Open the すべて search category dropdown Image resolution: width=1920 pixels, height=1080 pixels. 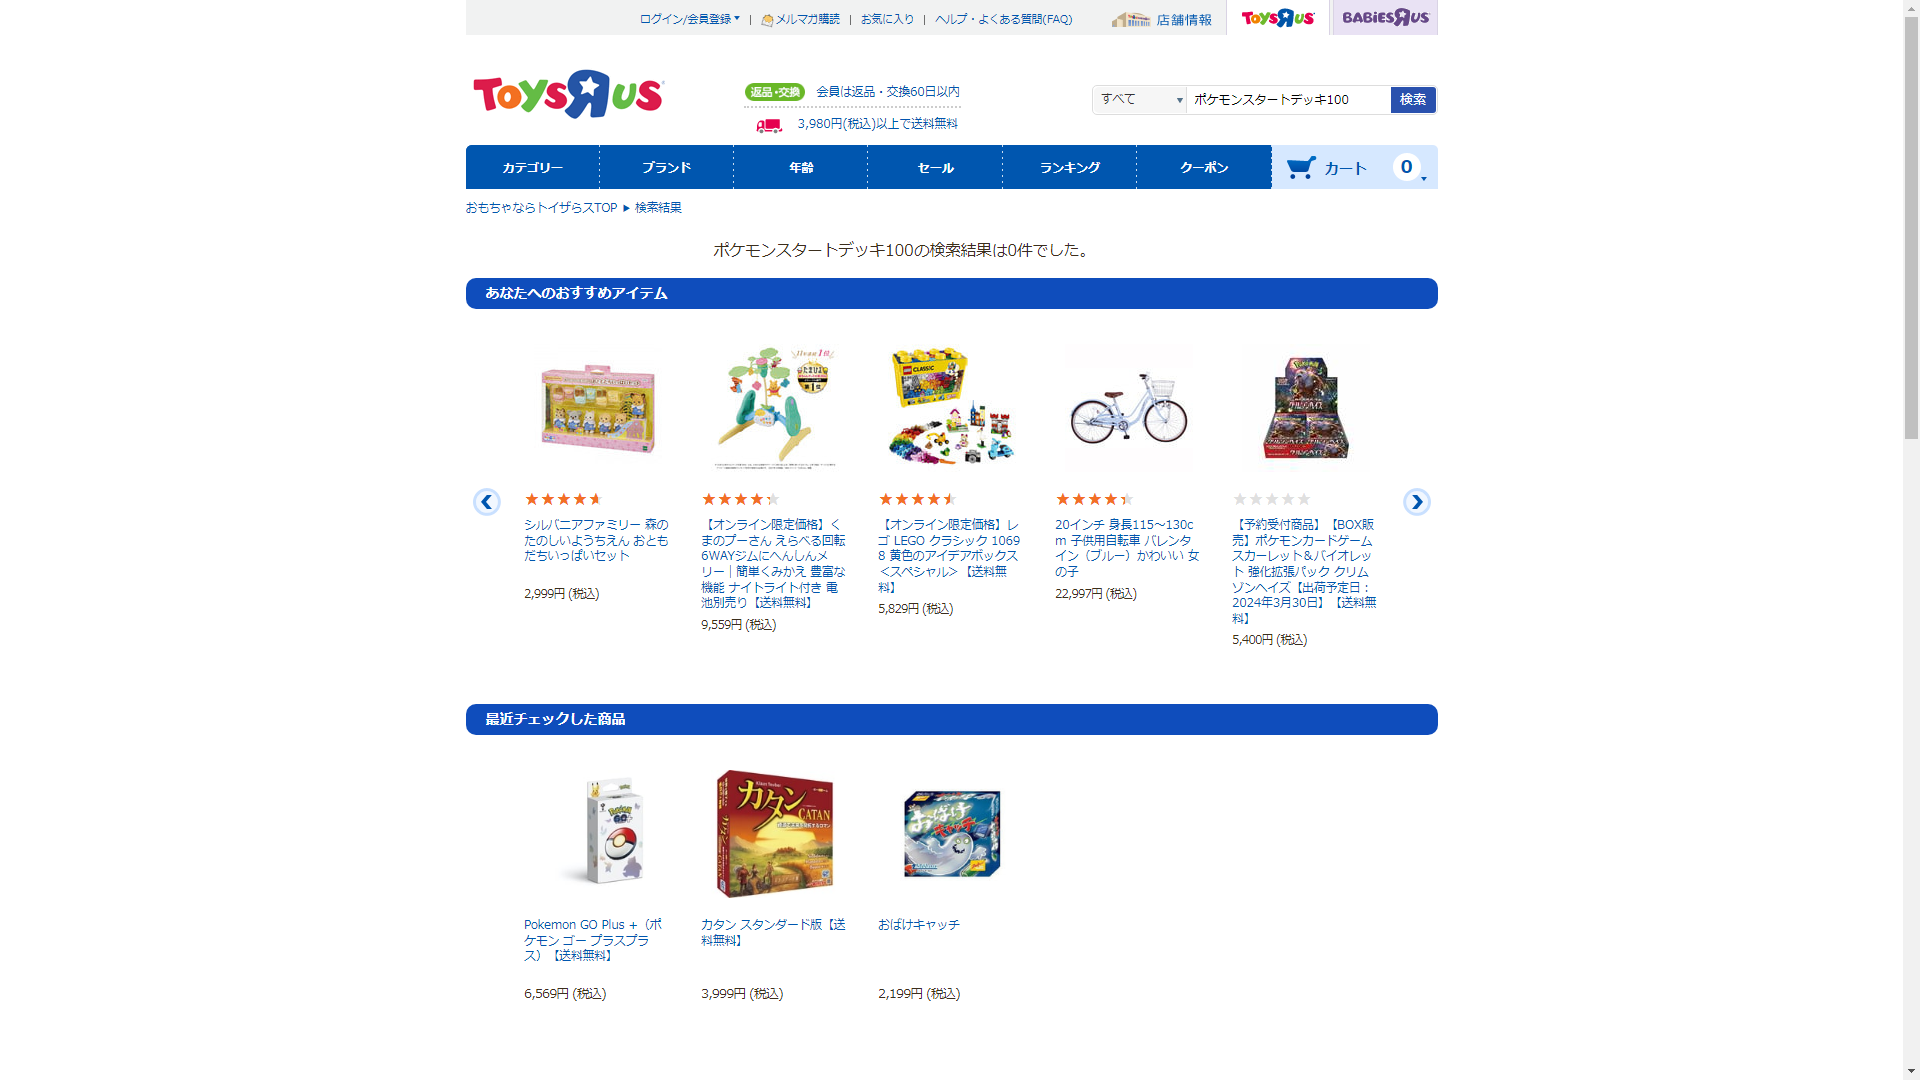(1139, 99)
